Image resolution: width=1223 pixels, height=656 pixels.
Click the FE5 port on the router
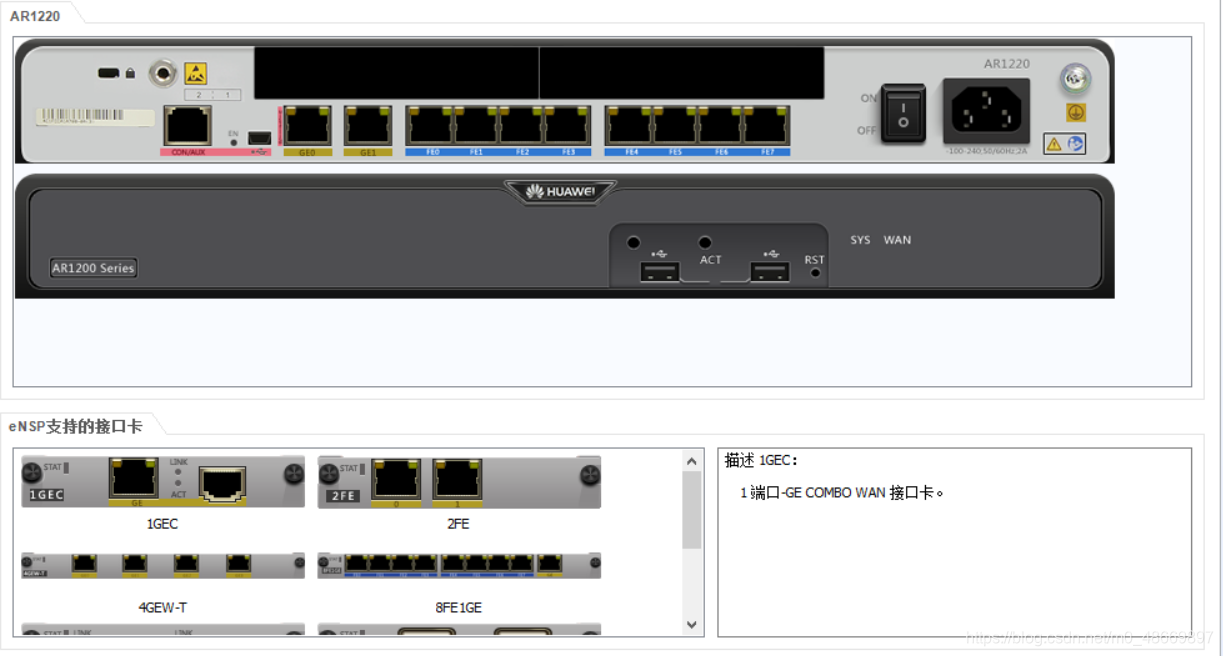point(675,126)
